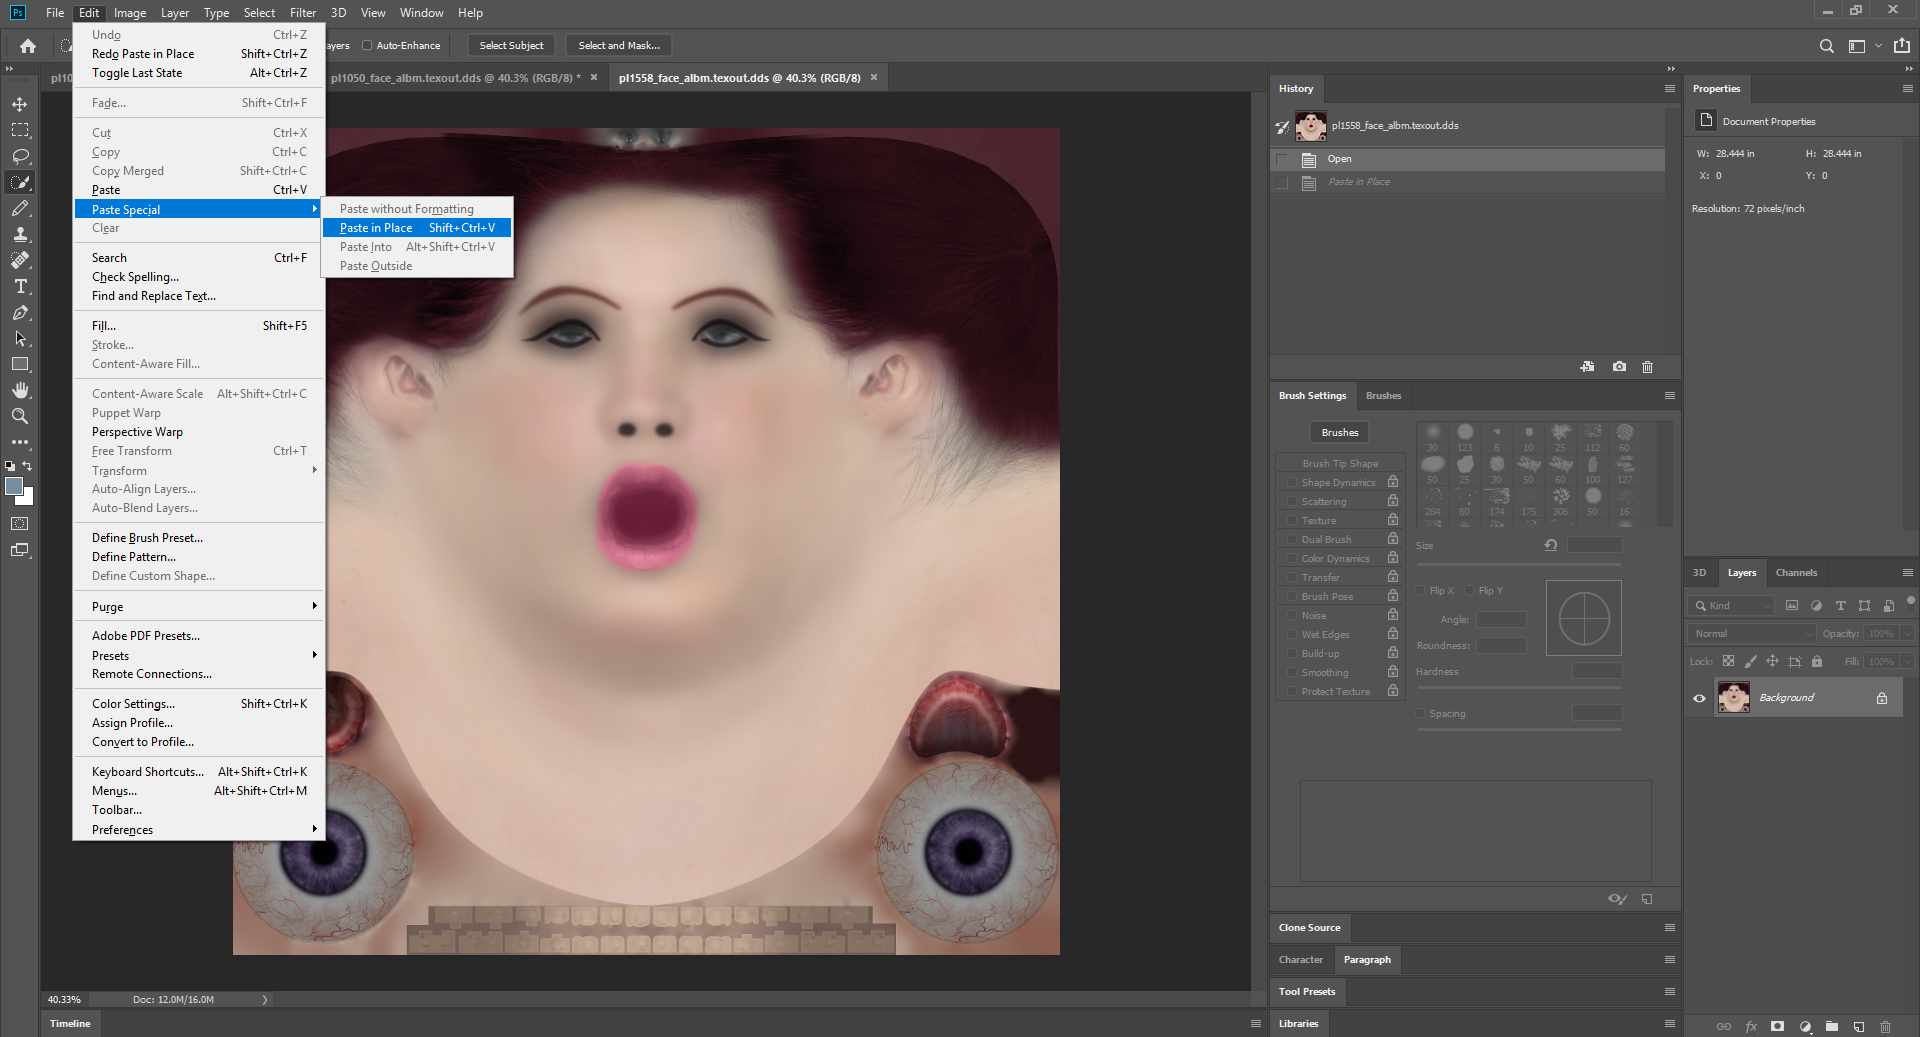Open the History panel menu
Screen dimensions: 1920x1037
point(1669,88)
